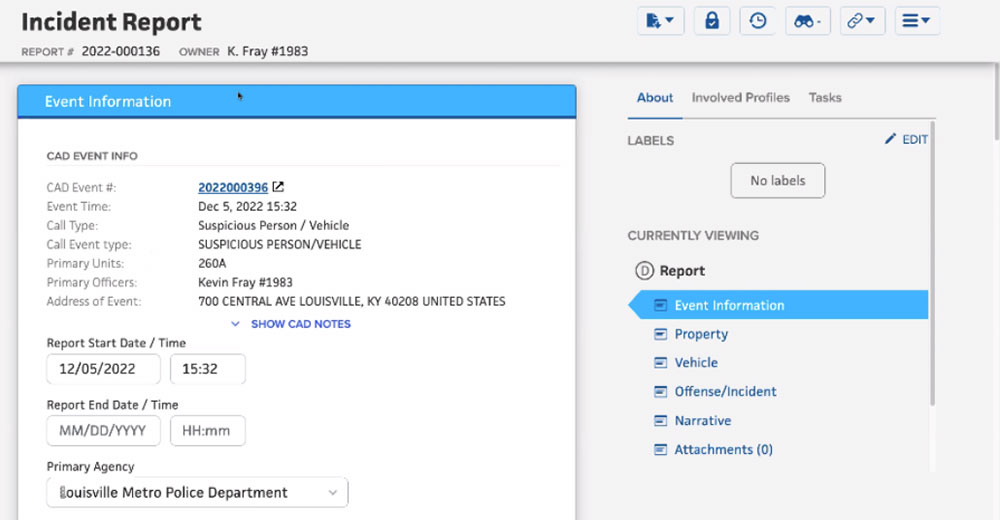The image size is (1000, 520).
Task: Select the About tab
Action: pos(655,98)
